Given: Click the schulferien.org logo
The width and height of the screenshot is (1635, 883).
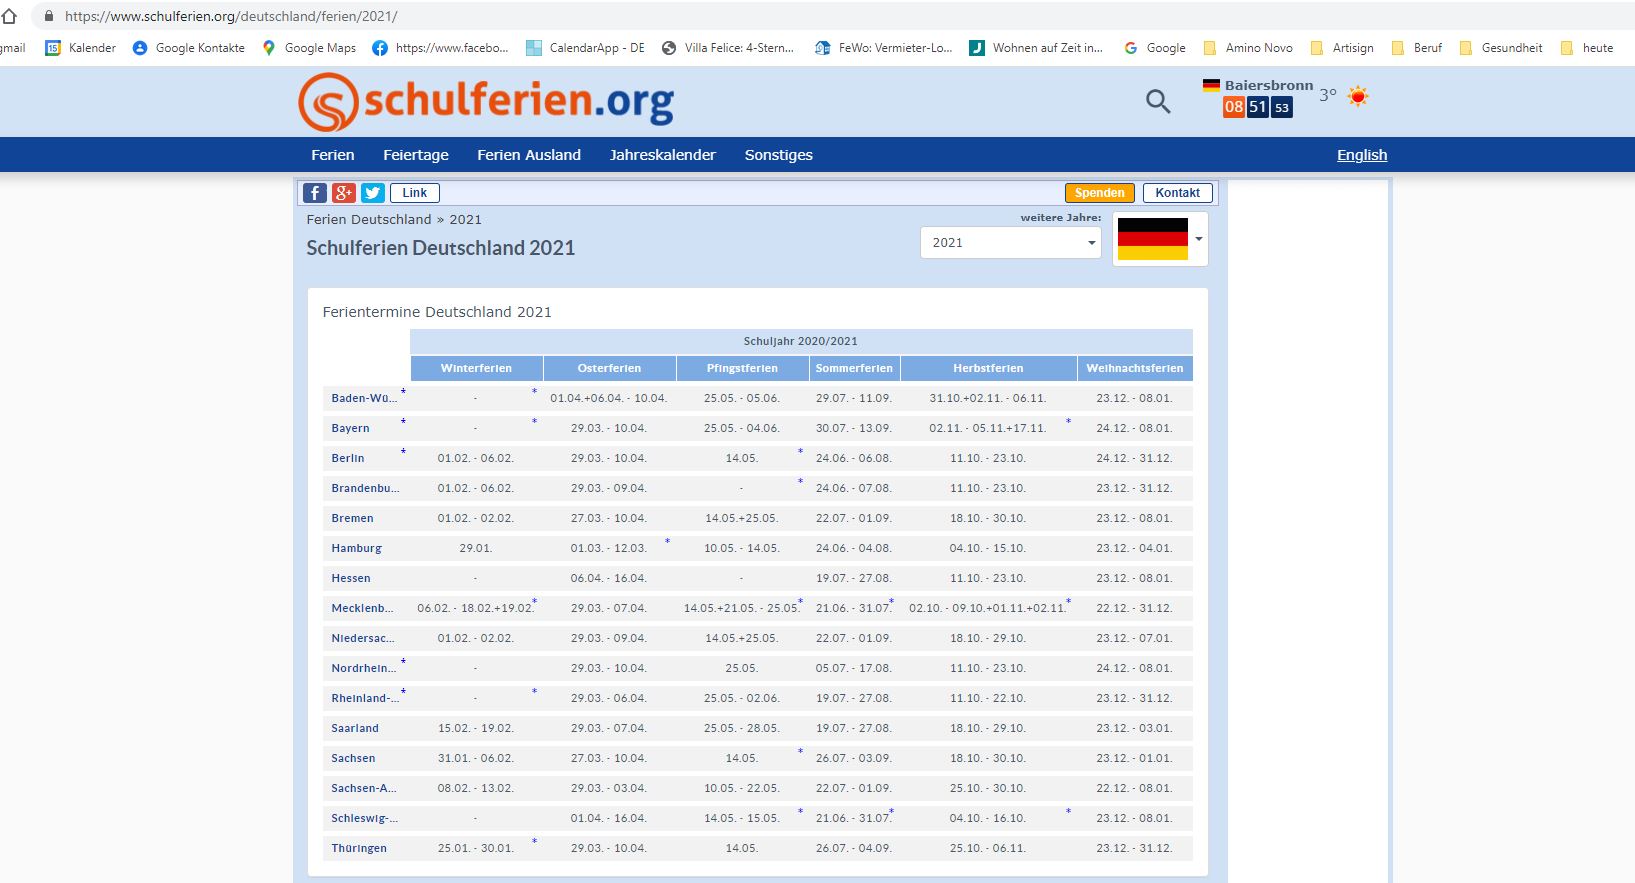Looking at the screenshot, I should [x=486, y=102].
